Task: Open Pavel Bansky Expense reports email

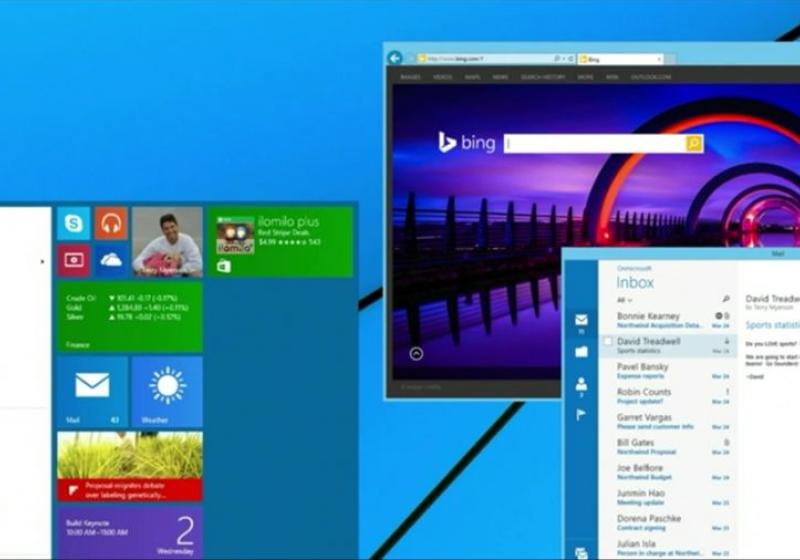Action: click(668, 371)
